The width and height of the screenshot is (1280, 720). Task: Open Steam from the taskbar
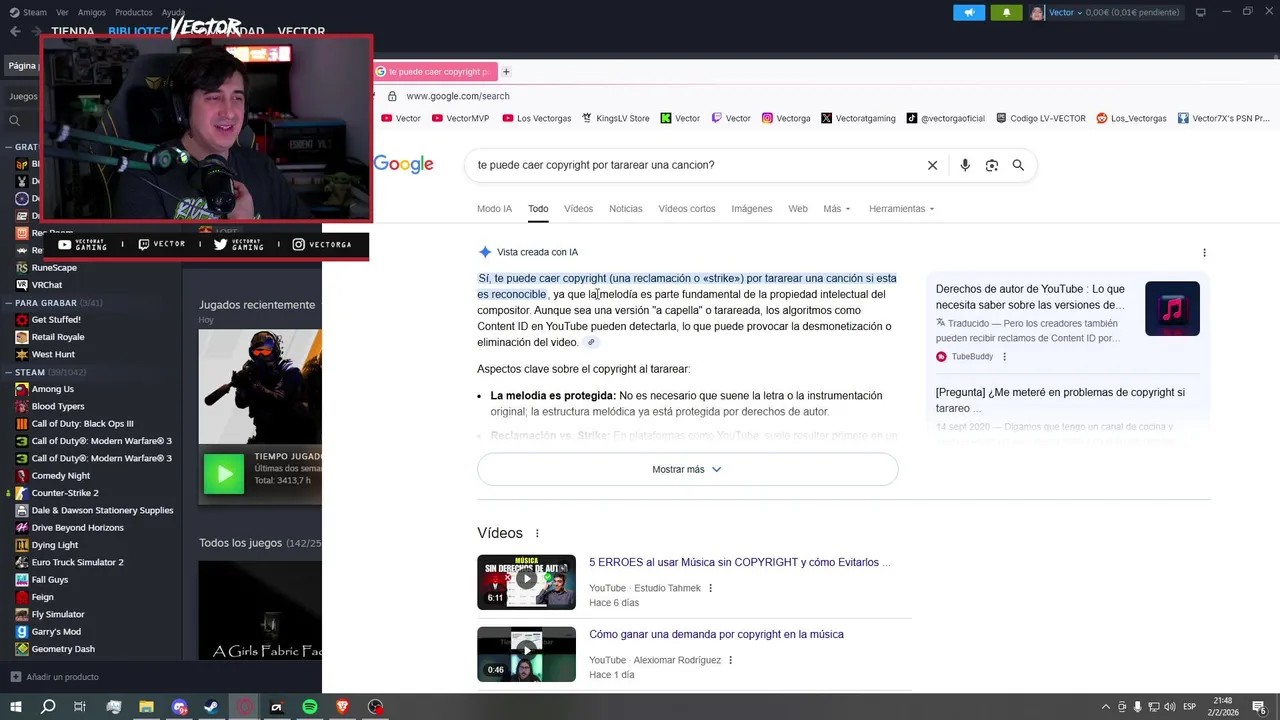pos(213,707)
